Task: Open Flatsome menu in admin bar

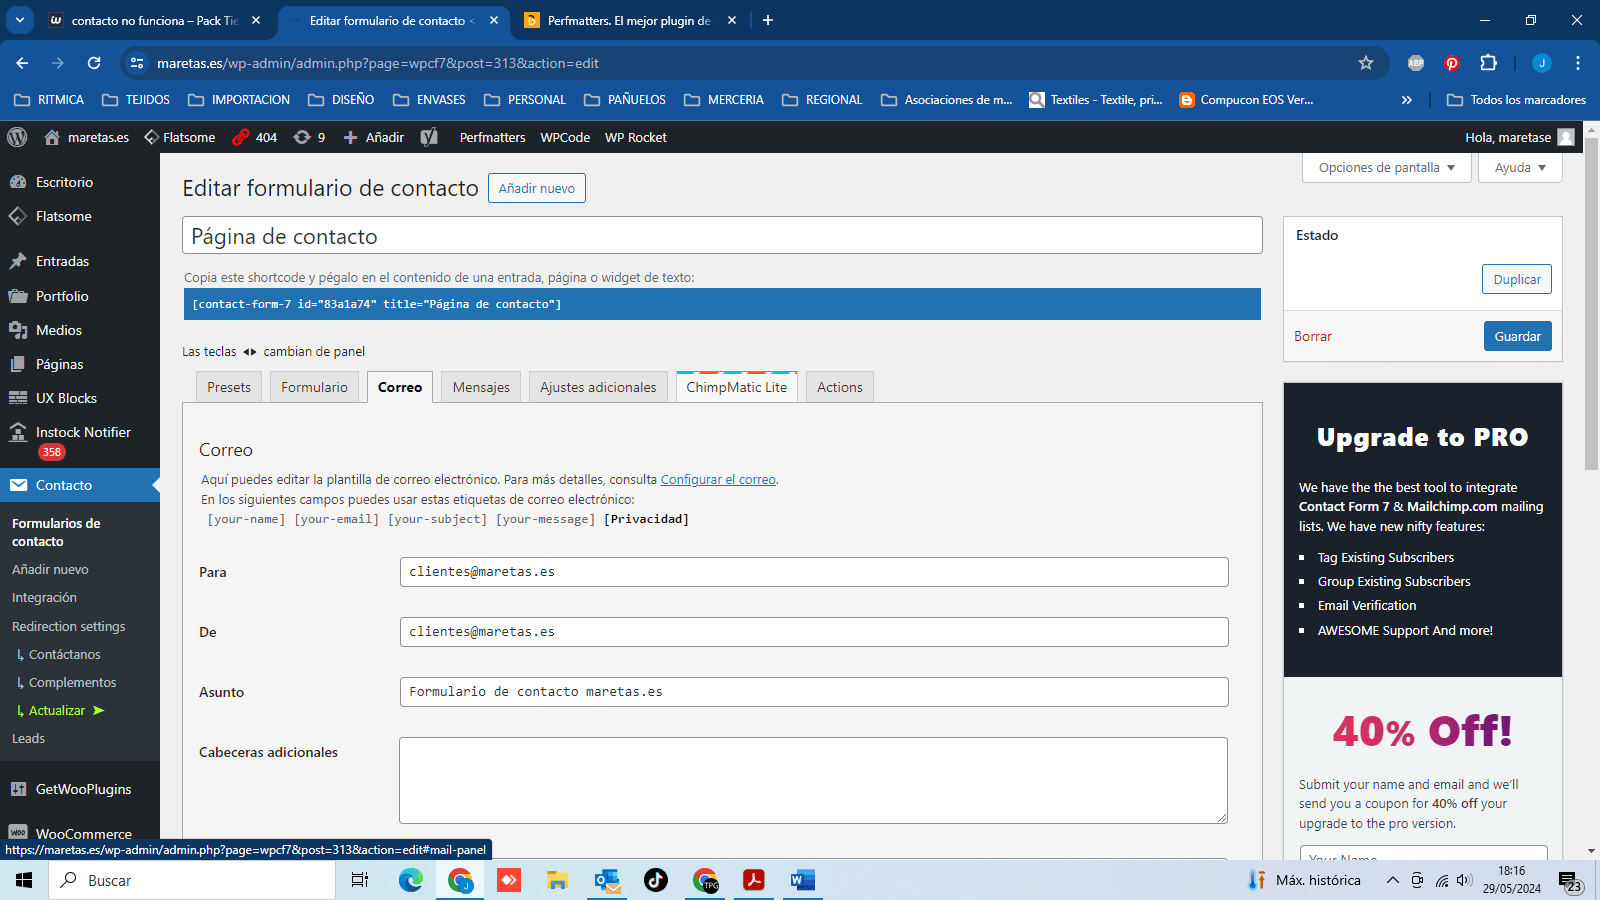Action: pyautogui.click(x=179, y=137)
